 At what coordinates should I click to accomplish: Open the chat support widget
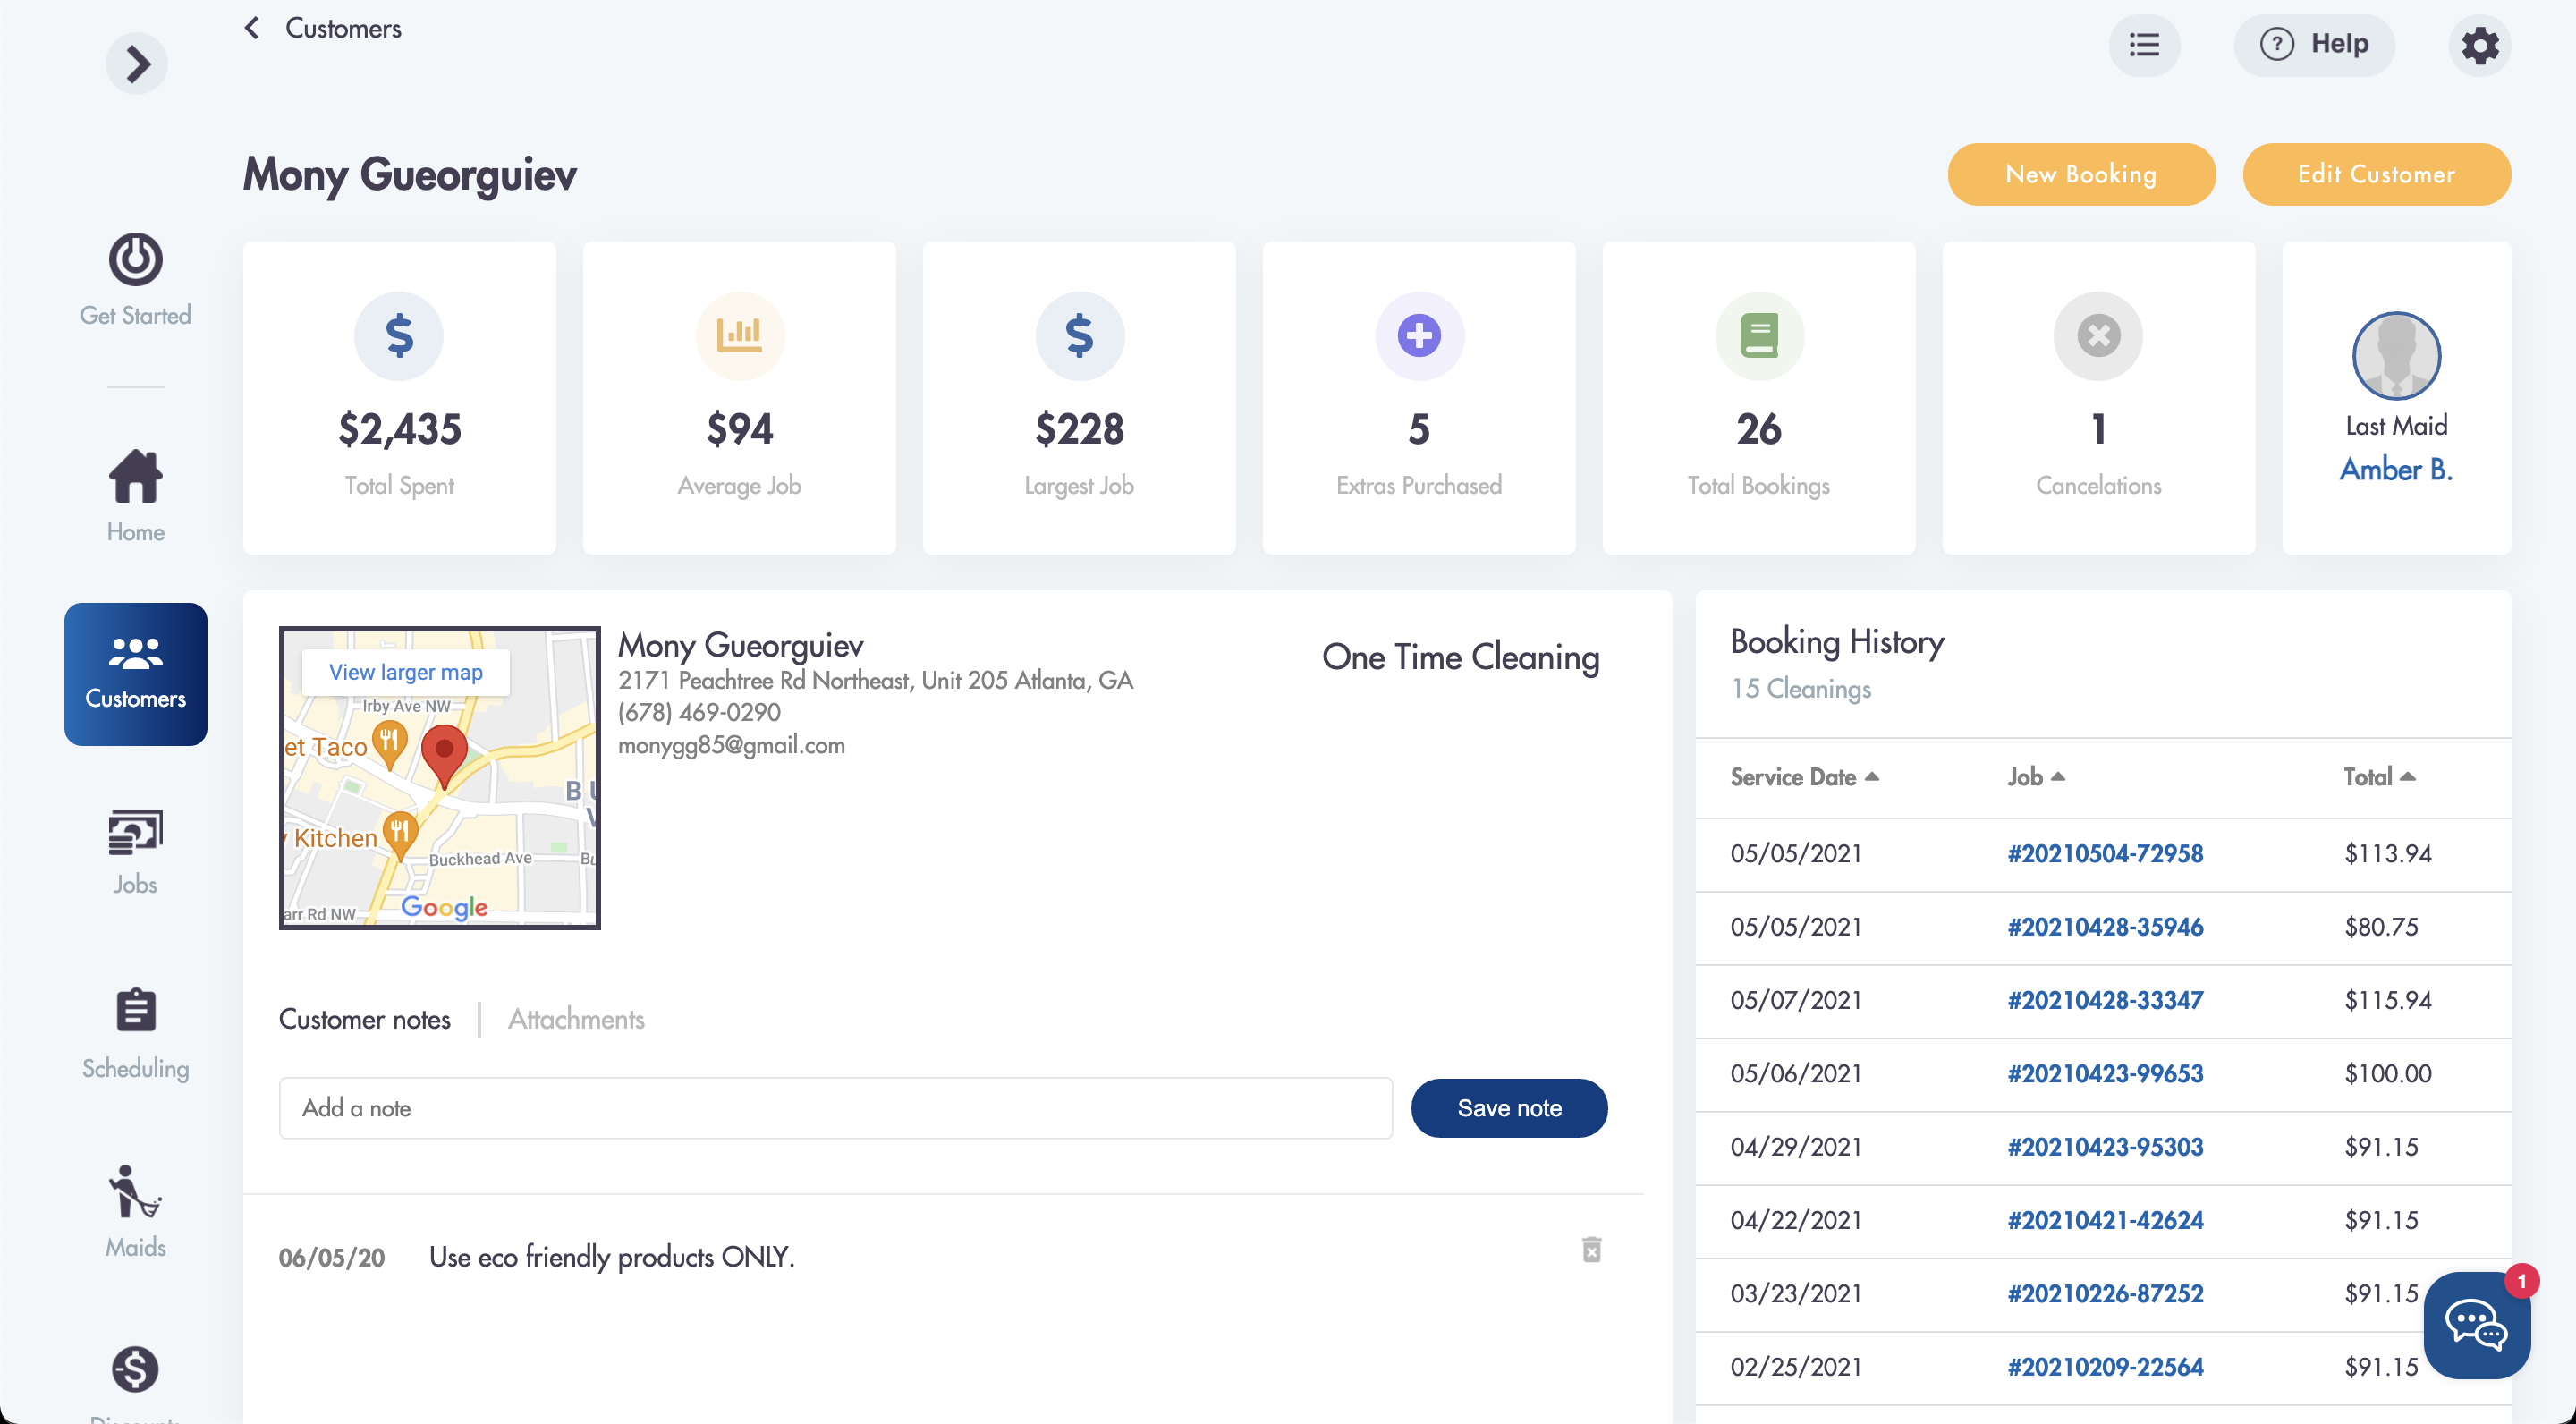point(2475,1325)
